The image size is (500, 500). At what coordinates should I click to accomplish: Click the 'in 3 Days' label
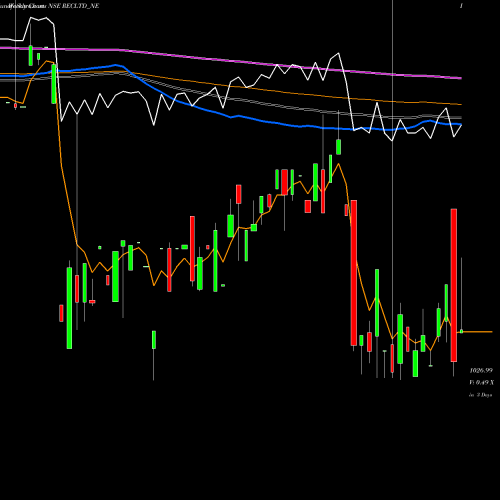(481, 395)
